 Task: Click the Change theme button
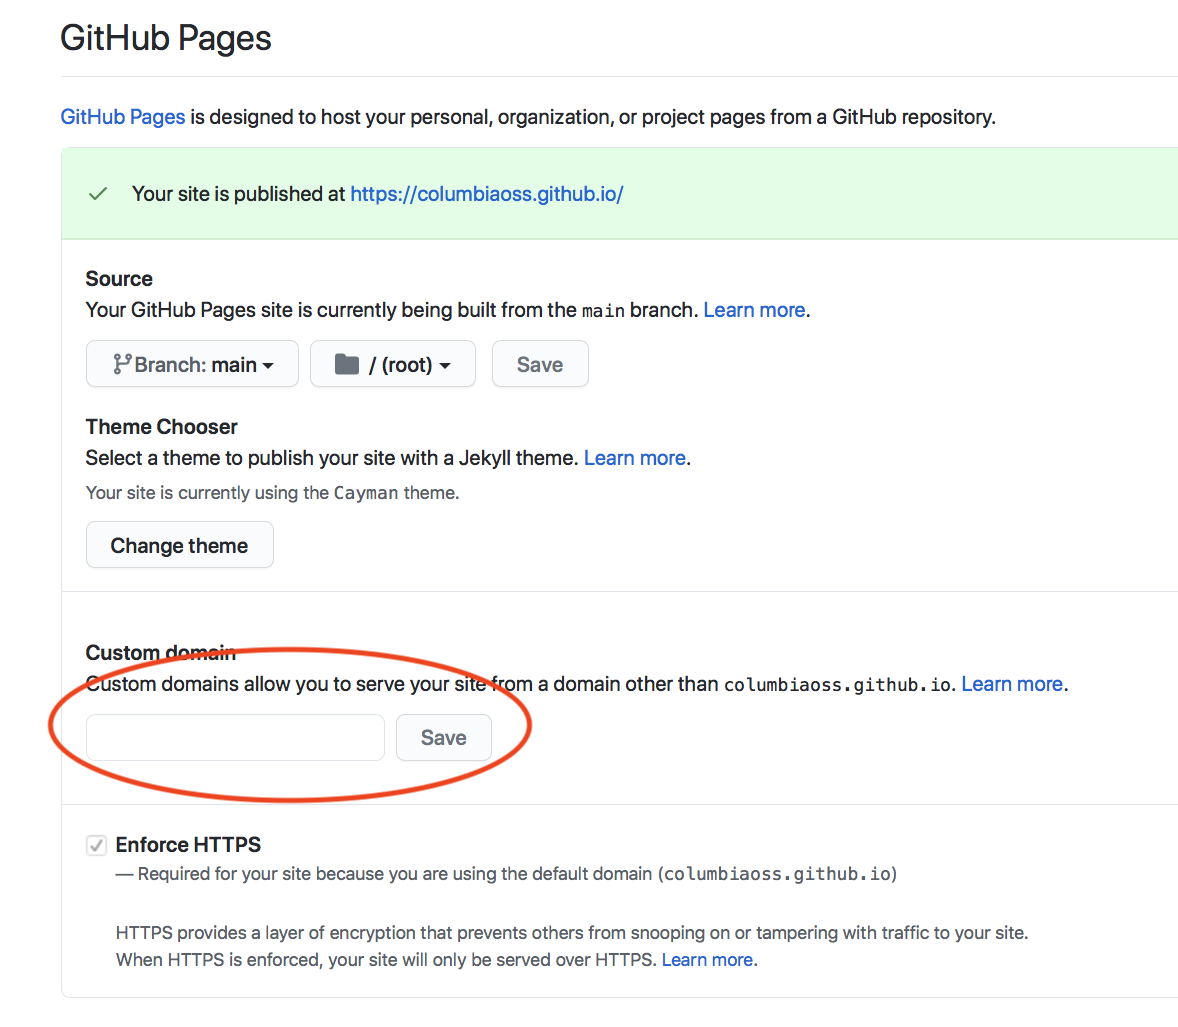(x=180, y=545)
